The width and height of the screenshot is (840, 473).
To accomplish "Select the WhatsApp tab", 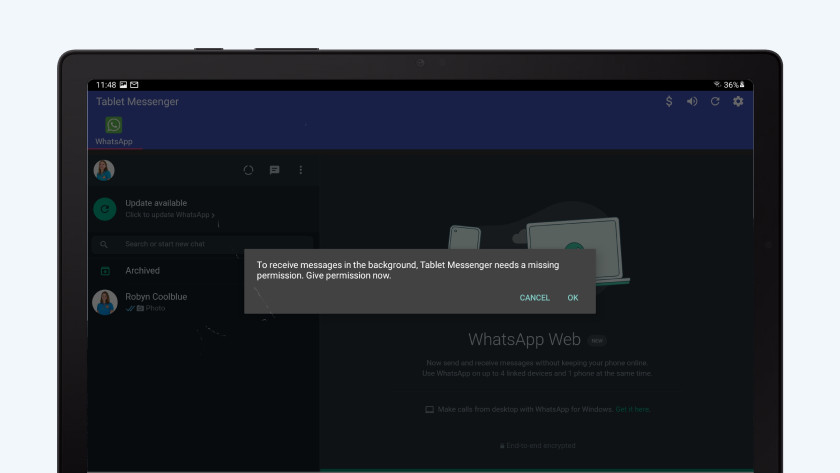I will [x=114, y=141].
